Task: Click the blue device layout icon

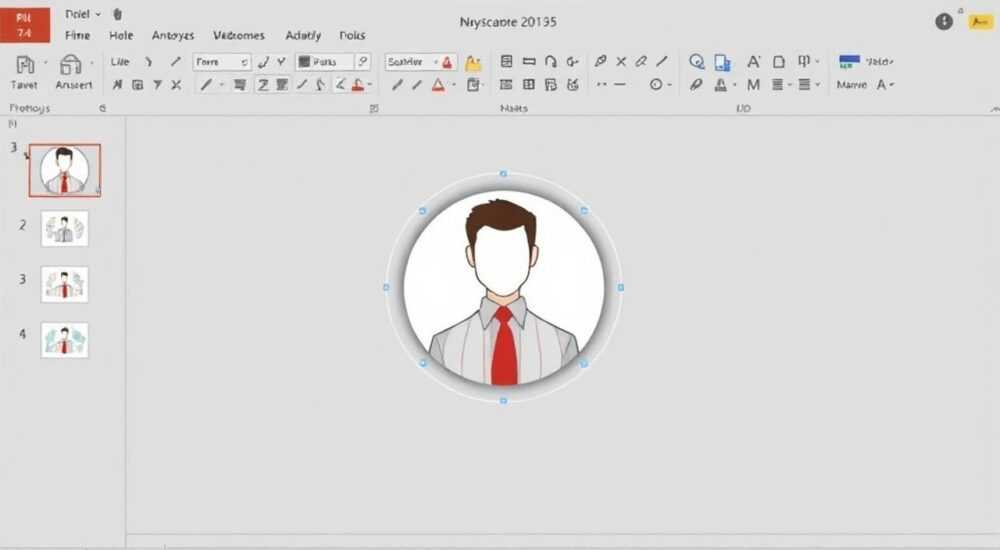Action: click(x=722, y=63)
